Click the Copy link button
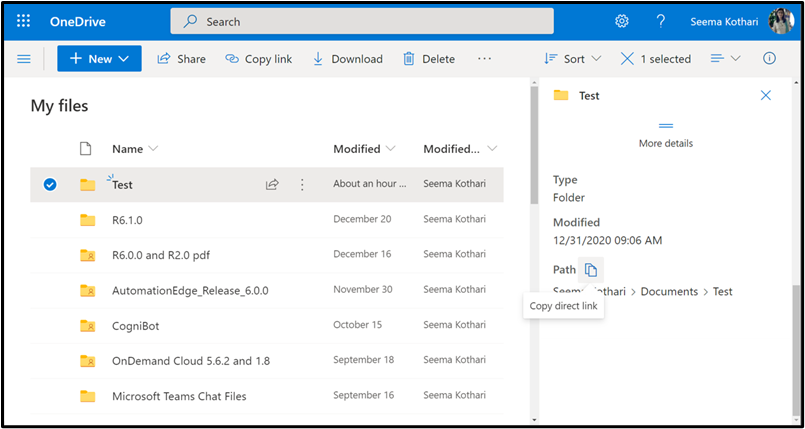Screen dimensions: 805x429 [x=258, y=59]
